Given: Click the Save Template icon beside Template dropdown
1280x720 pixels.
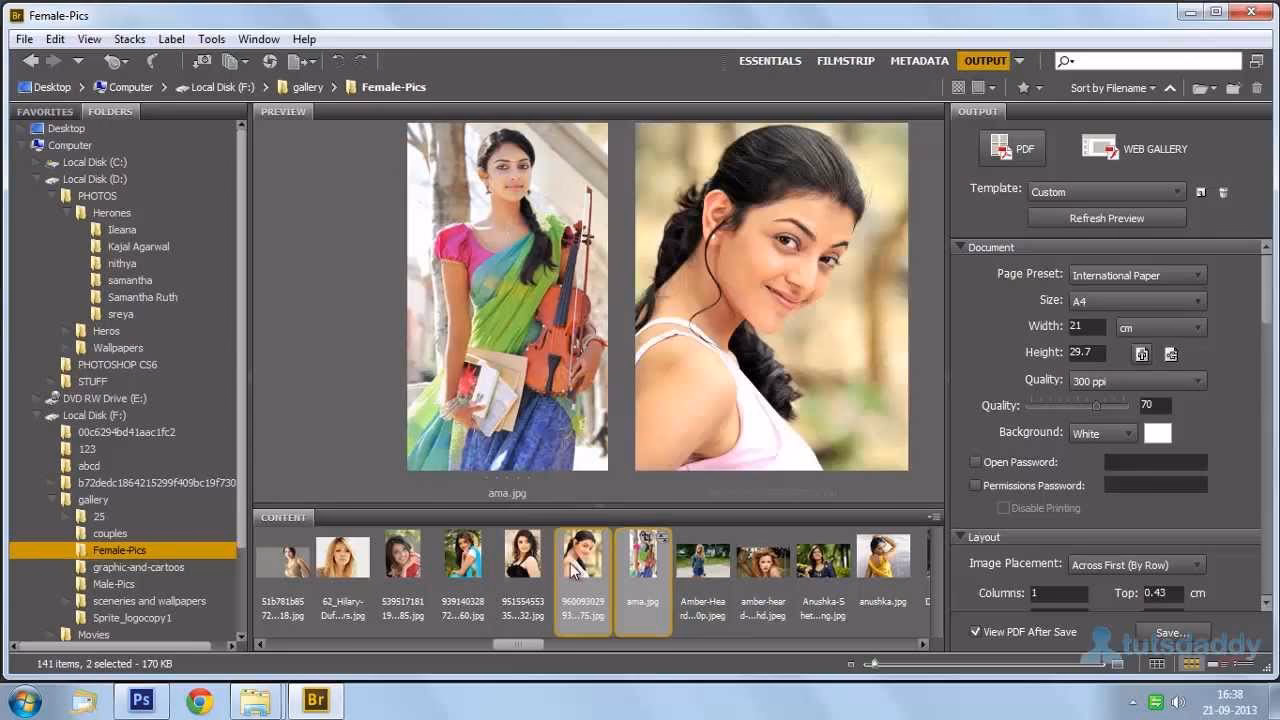Looking at the screenshot, I should pyautogui.click(x=1201, y=191).
